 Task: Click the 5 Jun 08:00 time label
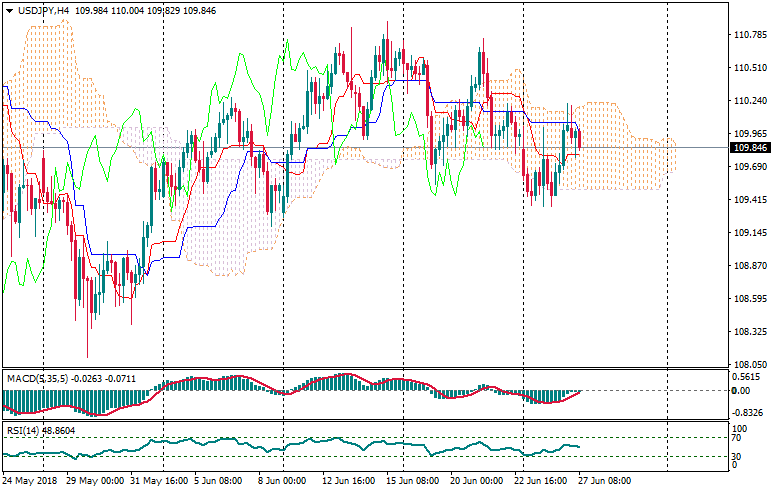pyautogui.click(x=217, y=481)
